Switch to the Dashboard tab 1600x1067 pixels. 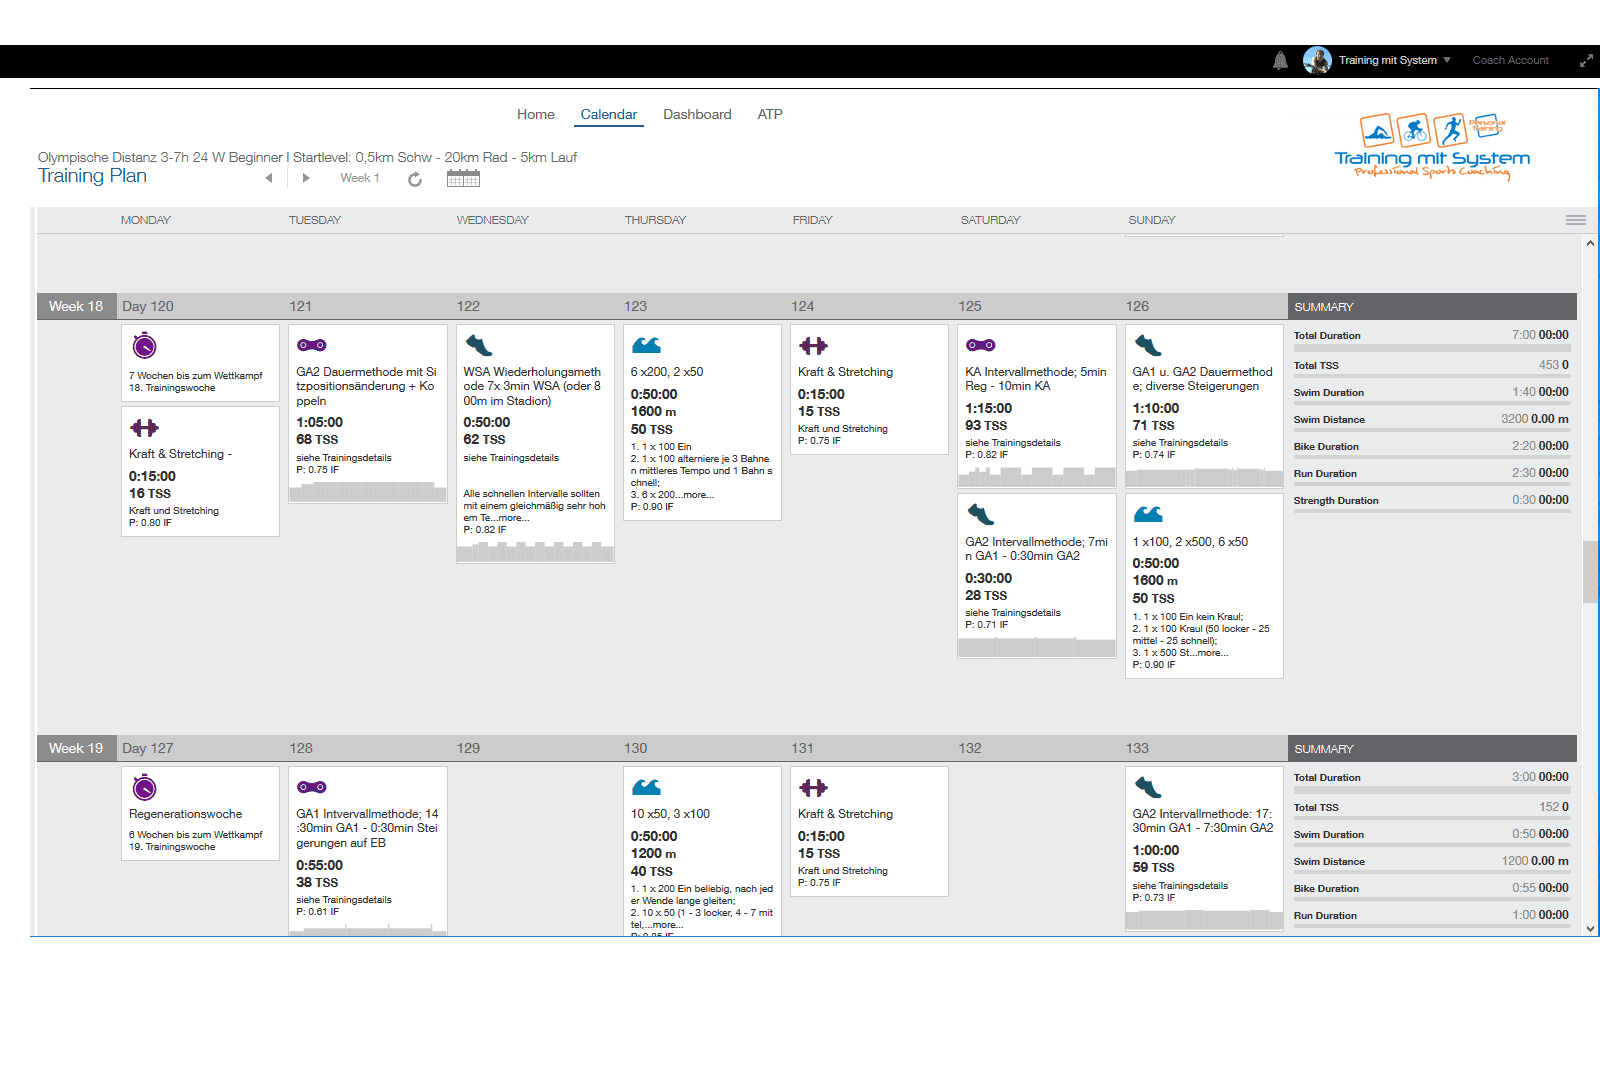[697, 114]
